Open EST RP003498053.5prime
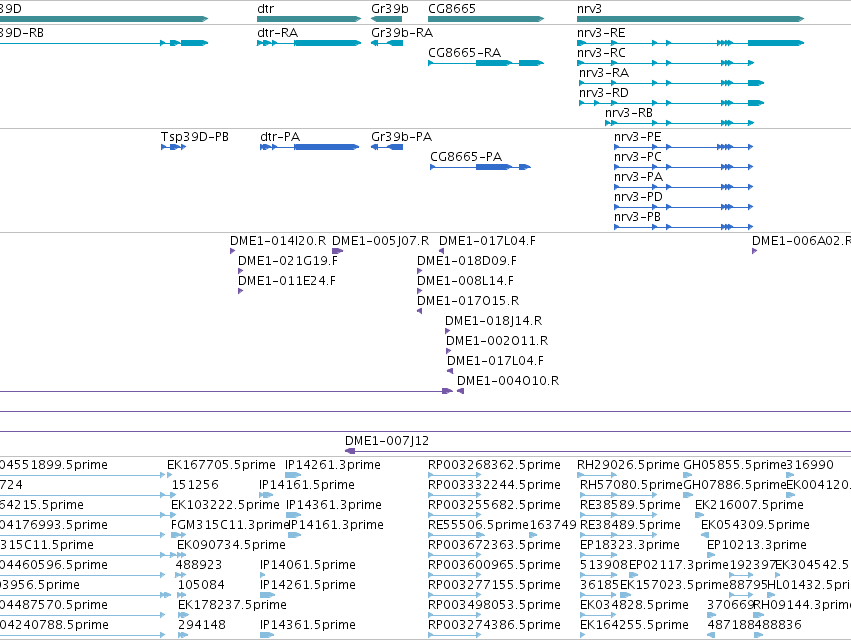Image resolution: width=851 pixels, height=640 pixels. [x=454, y=616]
